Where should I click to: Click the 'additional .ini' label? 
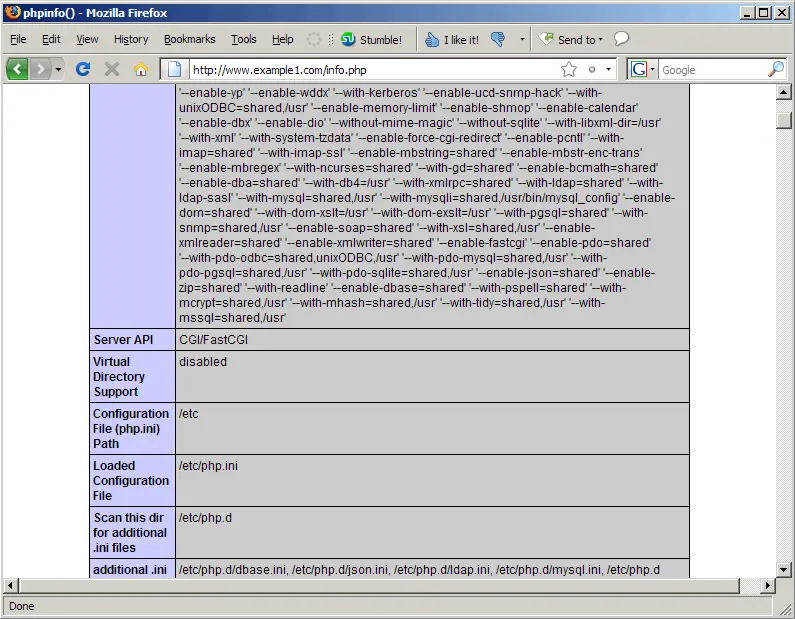[130, 570]
